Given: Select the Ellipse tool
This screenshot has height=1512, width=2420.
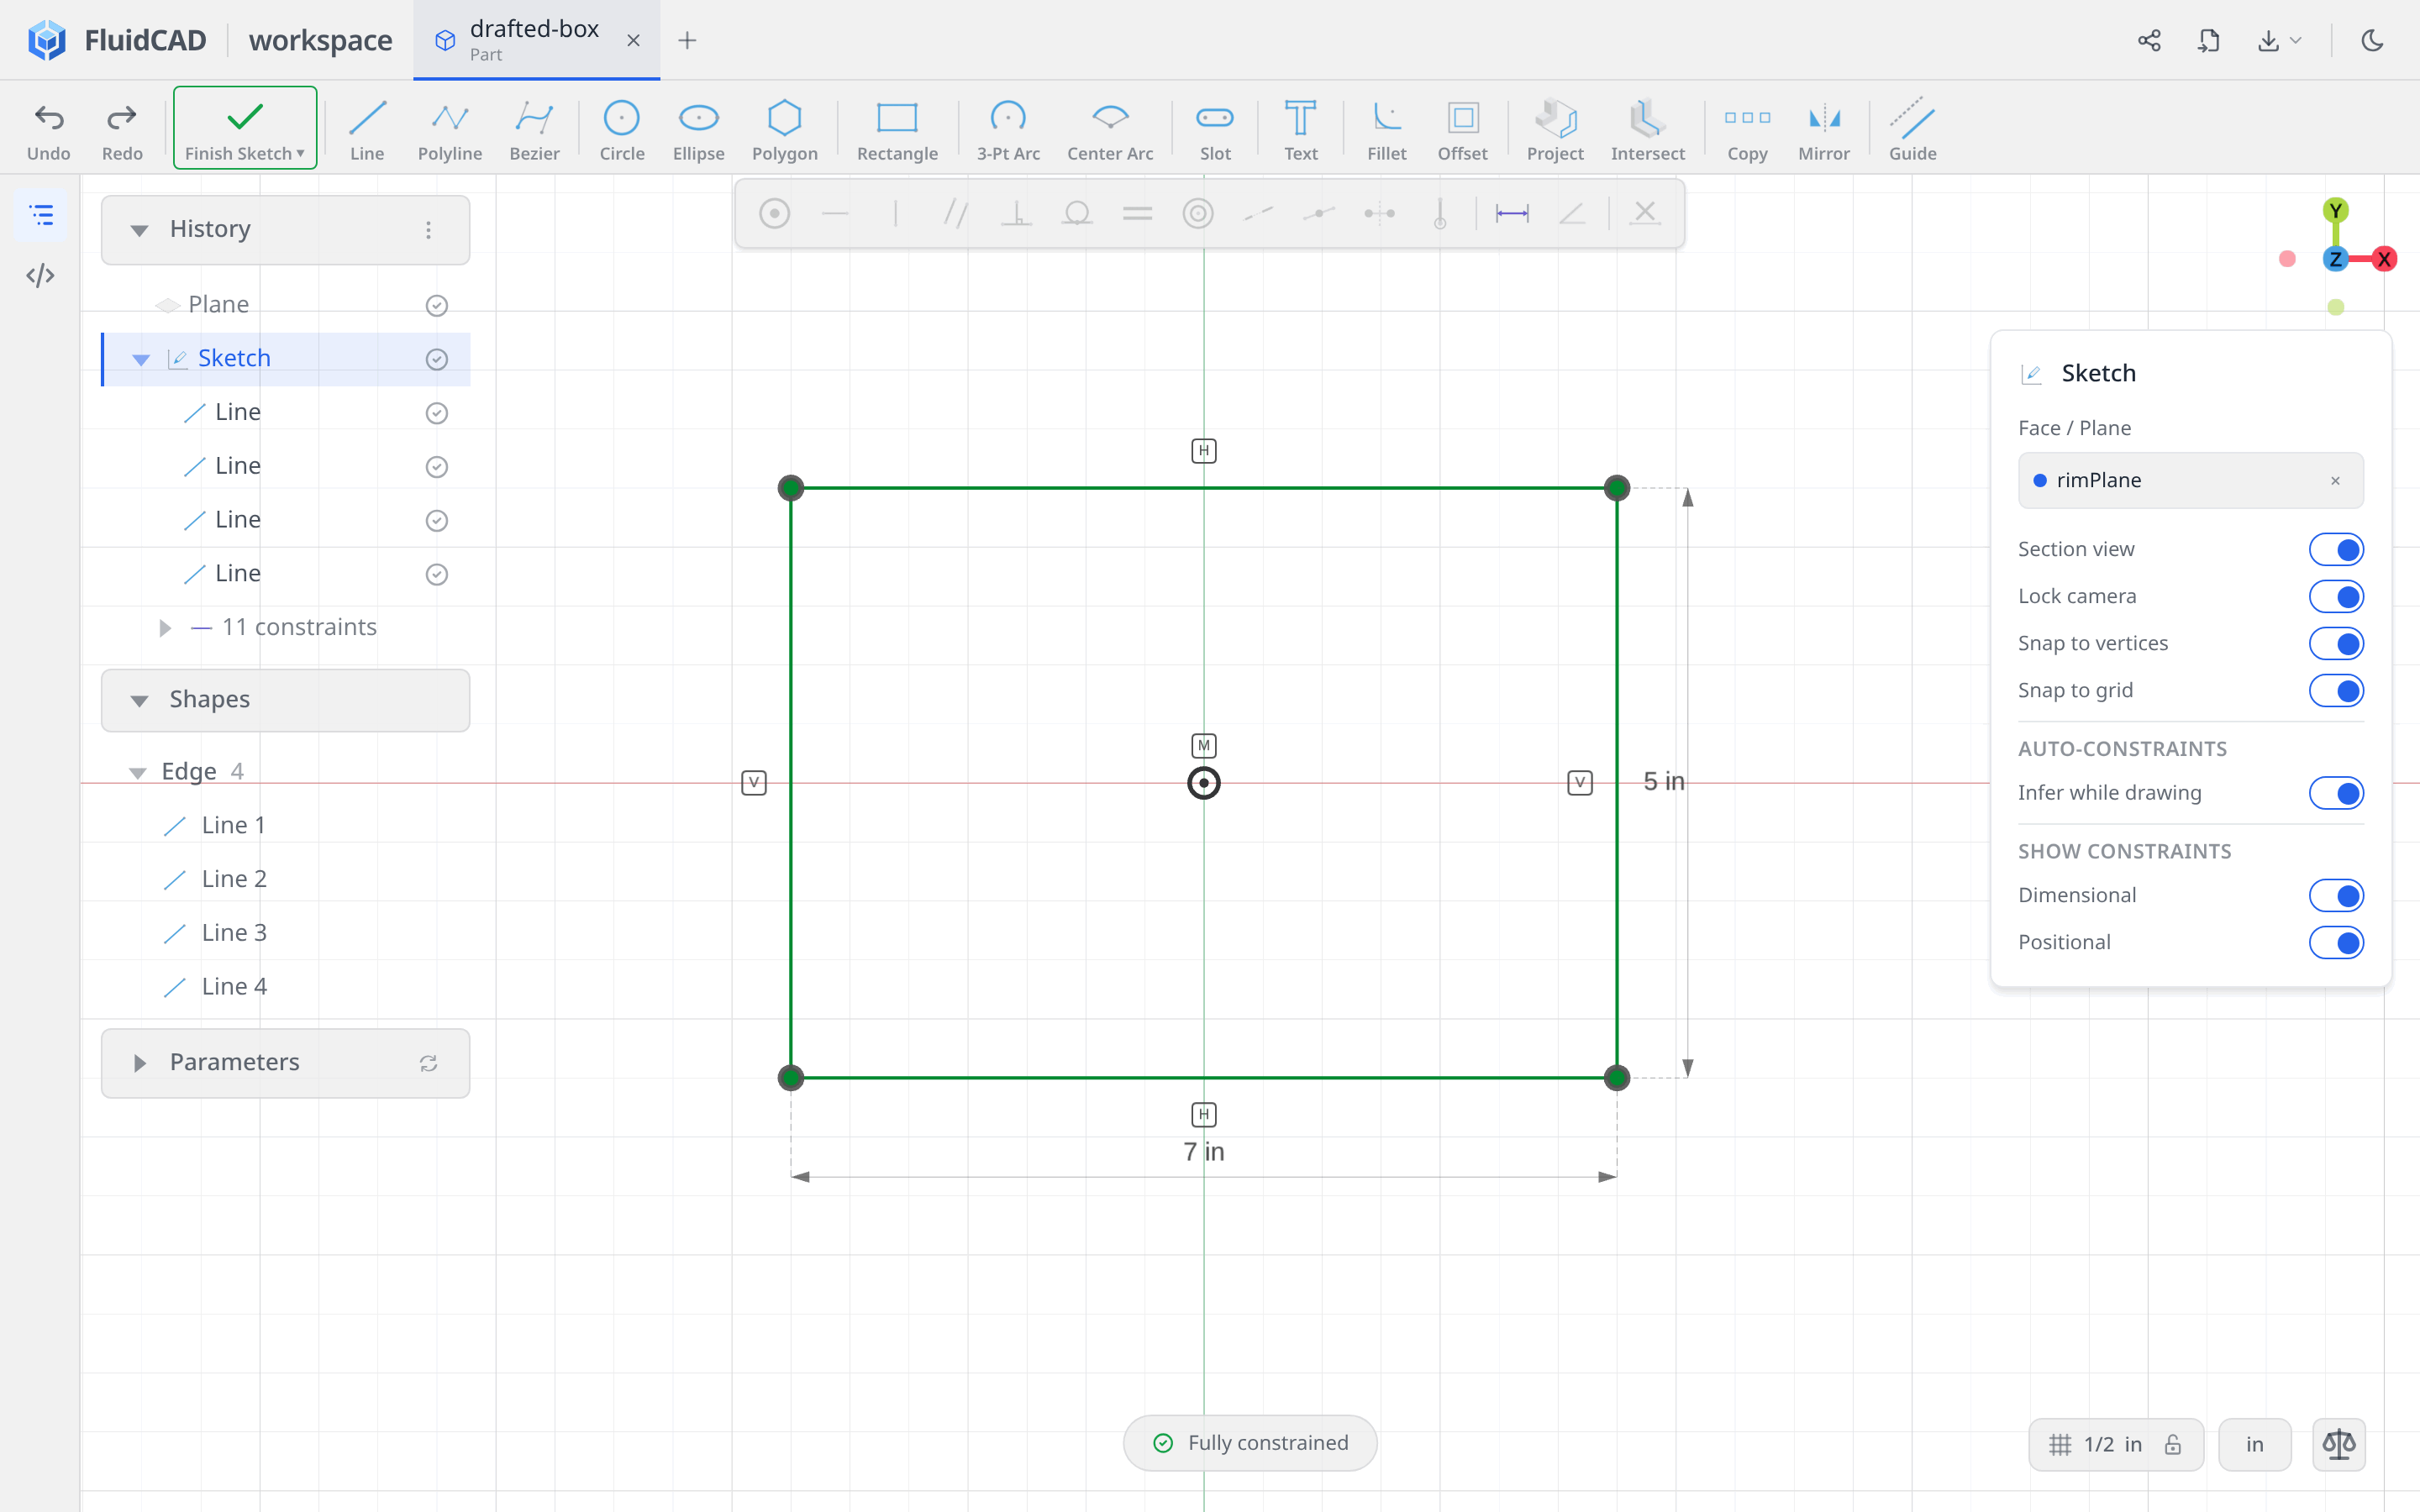Looking at the screenshot, I should click(x=698, y=129).
